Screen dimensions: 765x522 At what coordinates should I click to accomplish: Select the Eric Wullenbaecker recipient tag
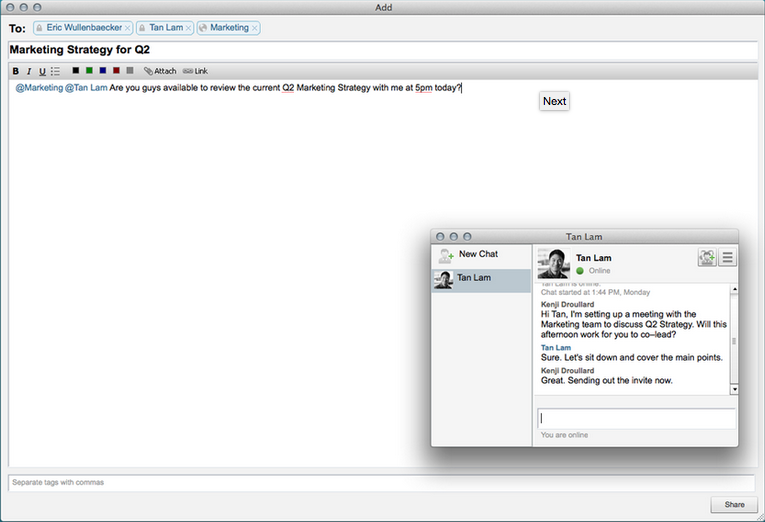point(83,28)
